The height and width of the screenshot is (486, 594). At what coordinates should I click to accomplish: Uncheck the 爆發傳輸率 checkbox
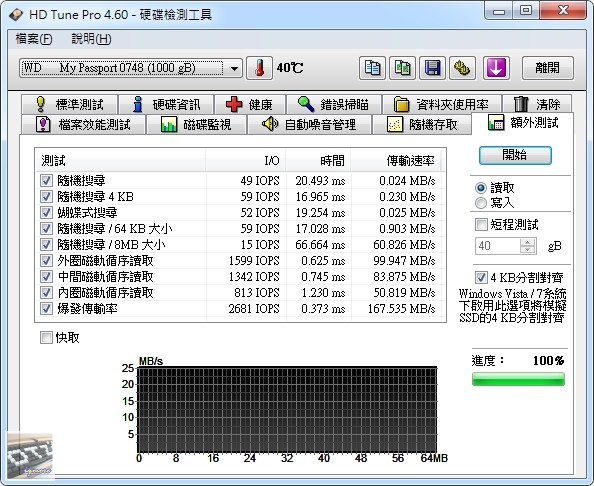pyautogui.click(x=46, y=309)
